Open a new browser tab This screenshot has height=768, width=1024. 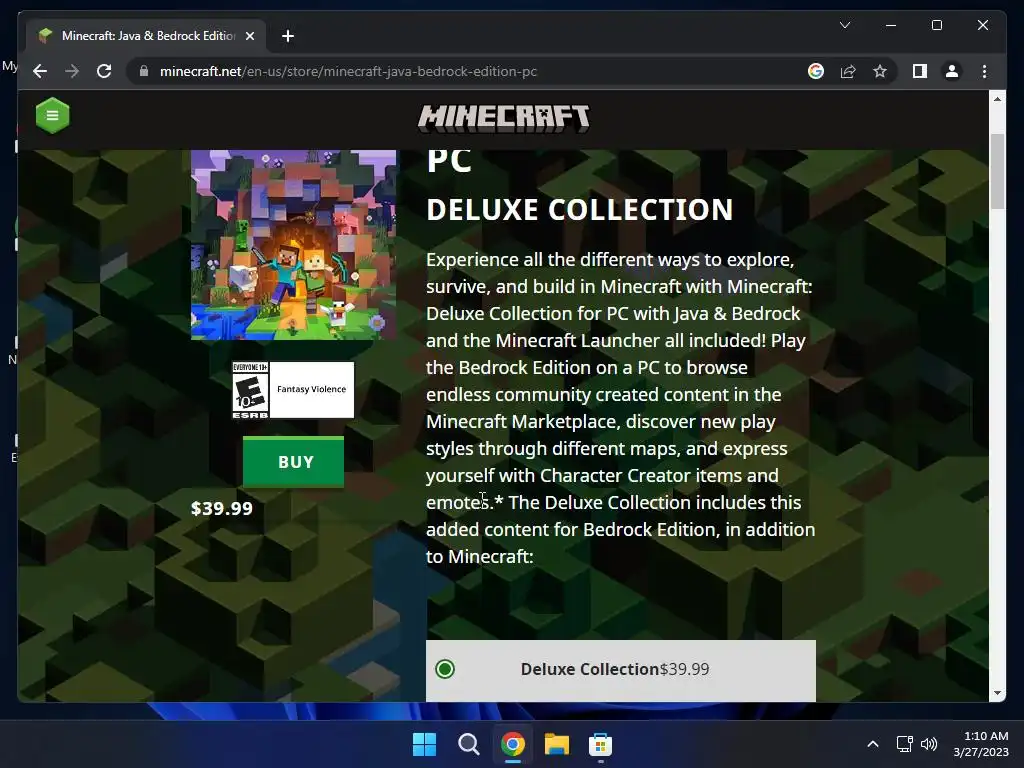288,36
